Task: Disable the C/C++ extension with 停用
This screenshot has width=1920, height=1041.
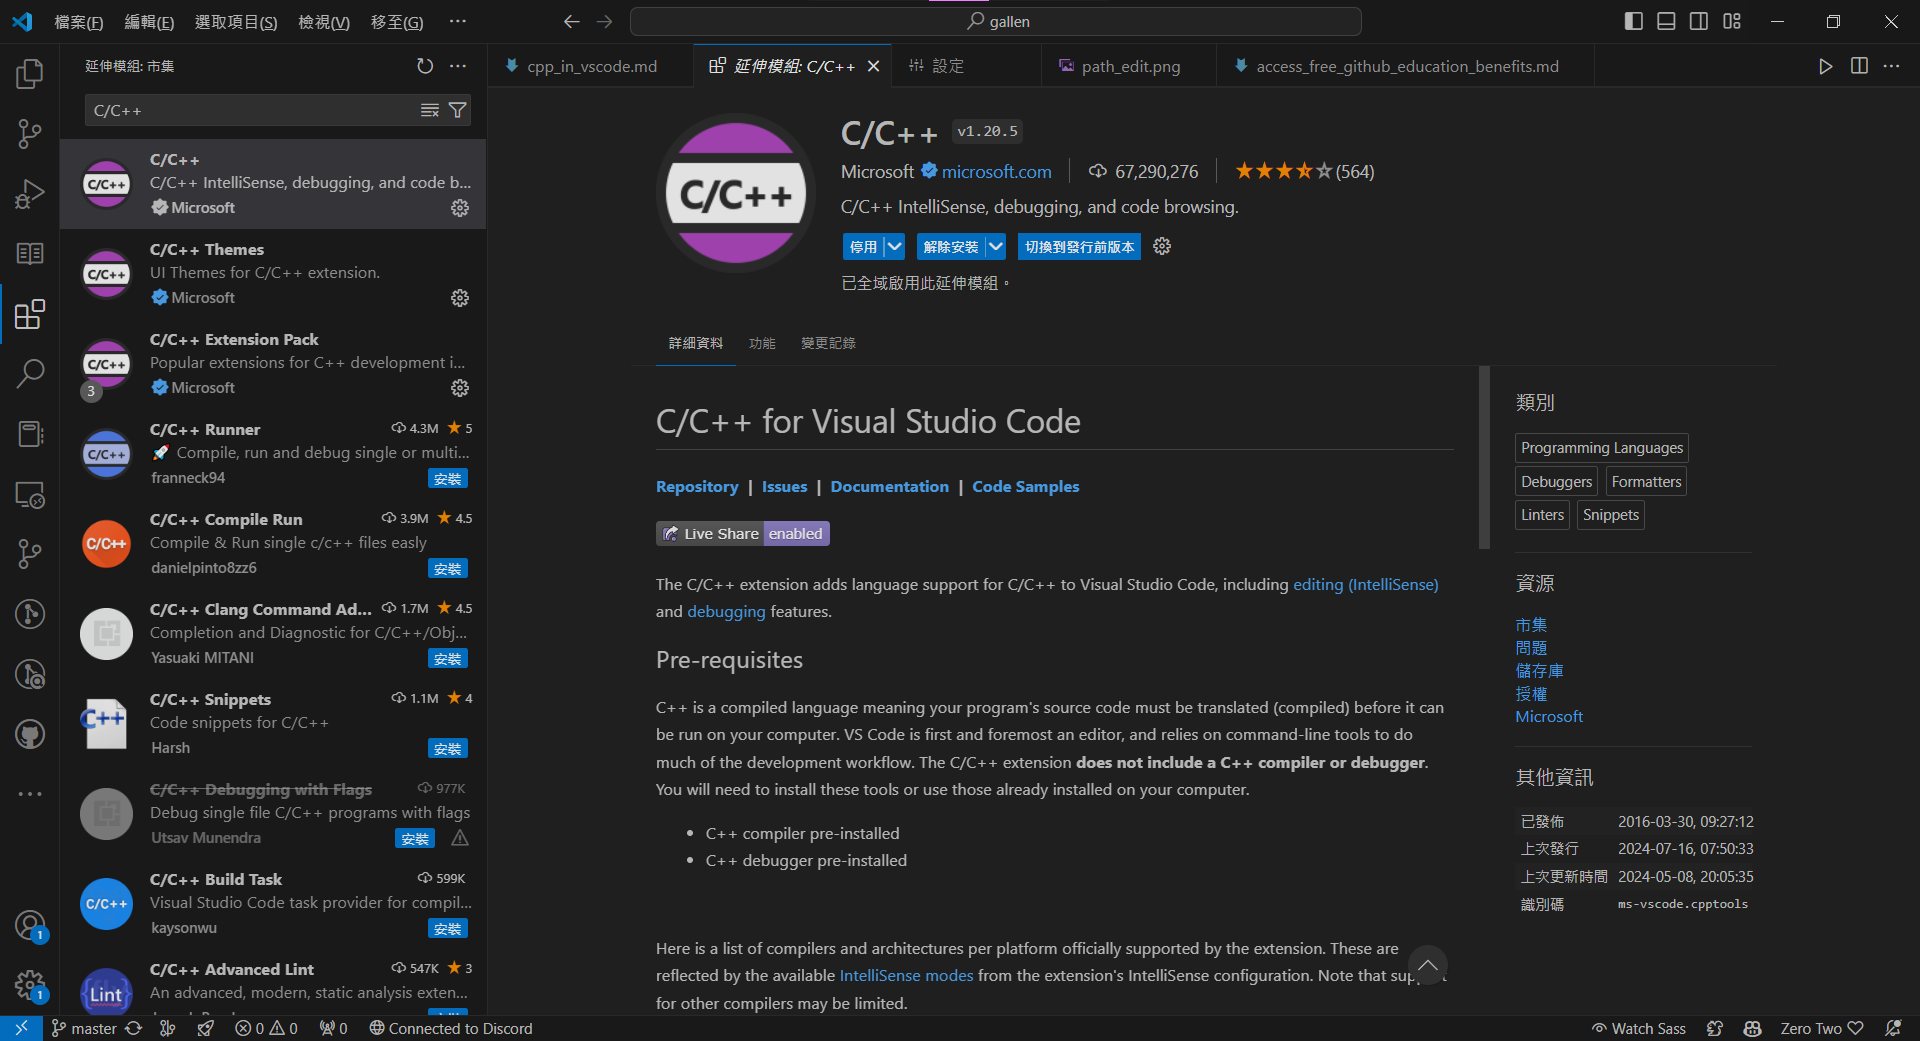Action: click(x=863, y=246)
